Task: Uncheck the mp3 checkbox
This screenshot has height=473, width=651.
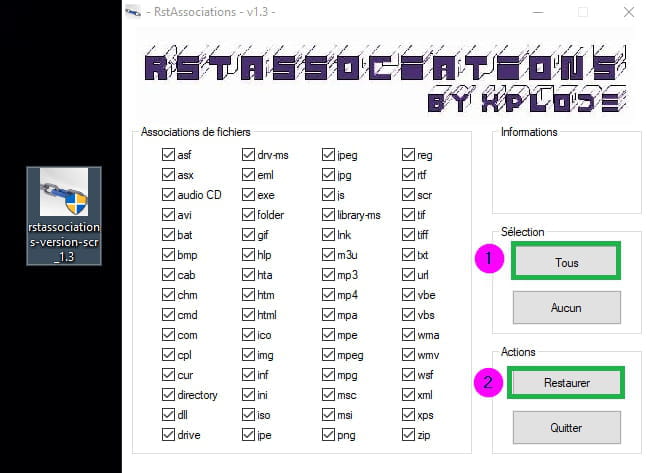Action: coord(328,274)
